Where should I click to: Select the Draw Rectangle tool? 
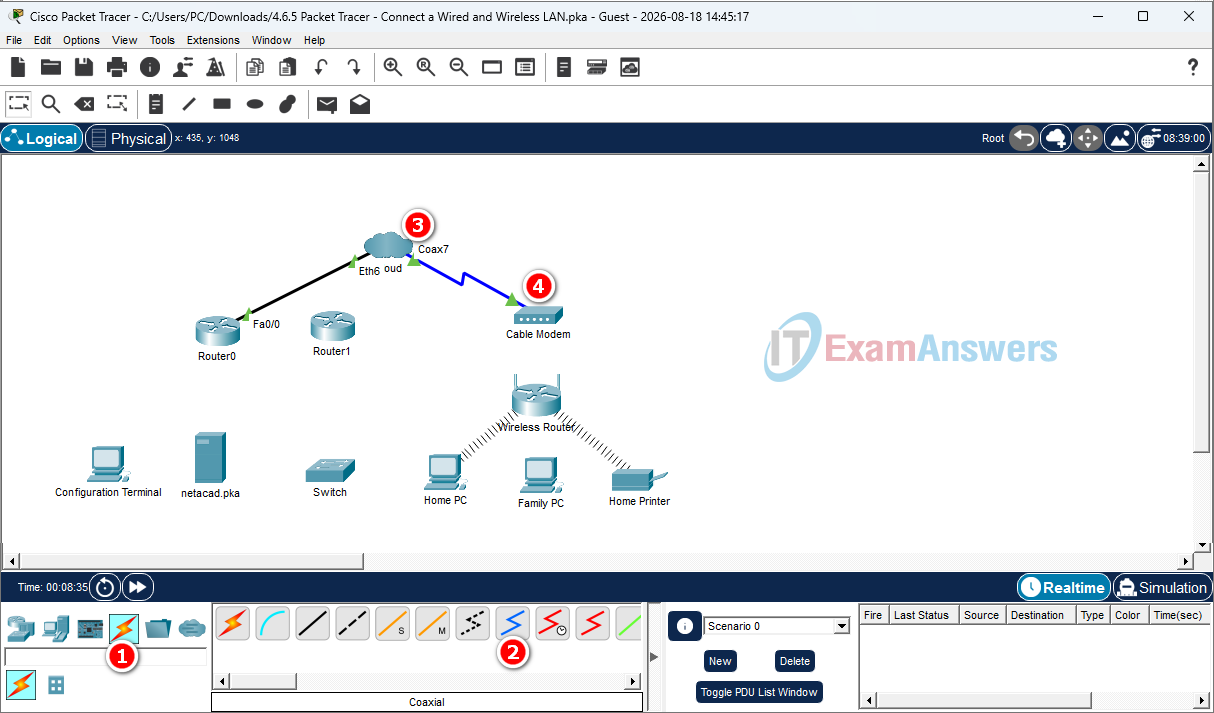click(222, 103)
